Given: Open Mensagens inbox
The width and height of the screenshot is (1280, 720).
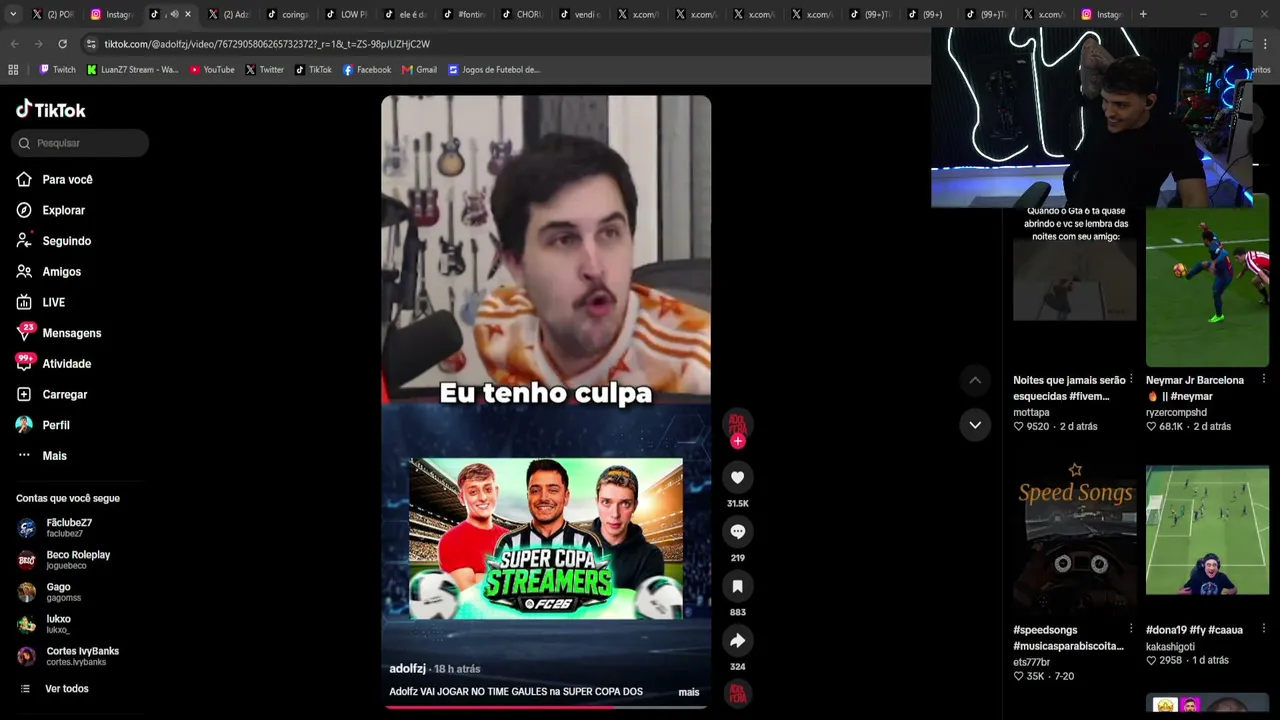Looking at the screenshot, I should (x=59, y=333).
